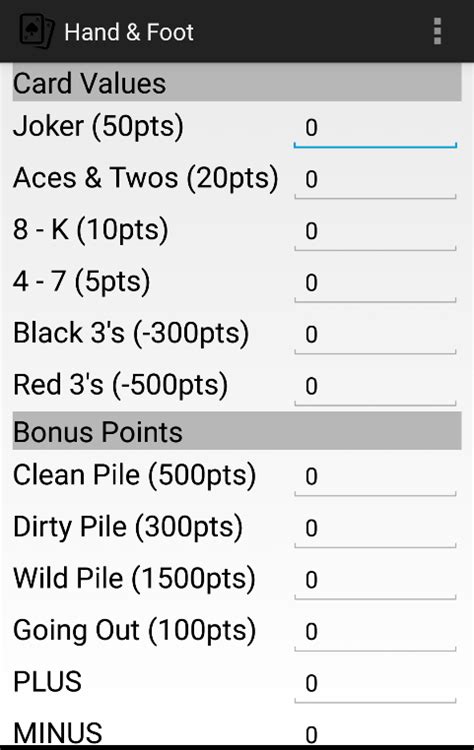Select the MINUS points field
474x750 pixels.
375,733
